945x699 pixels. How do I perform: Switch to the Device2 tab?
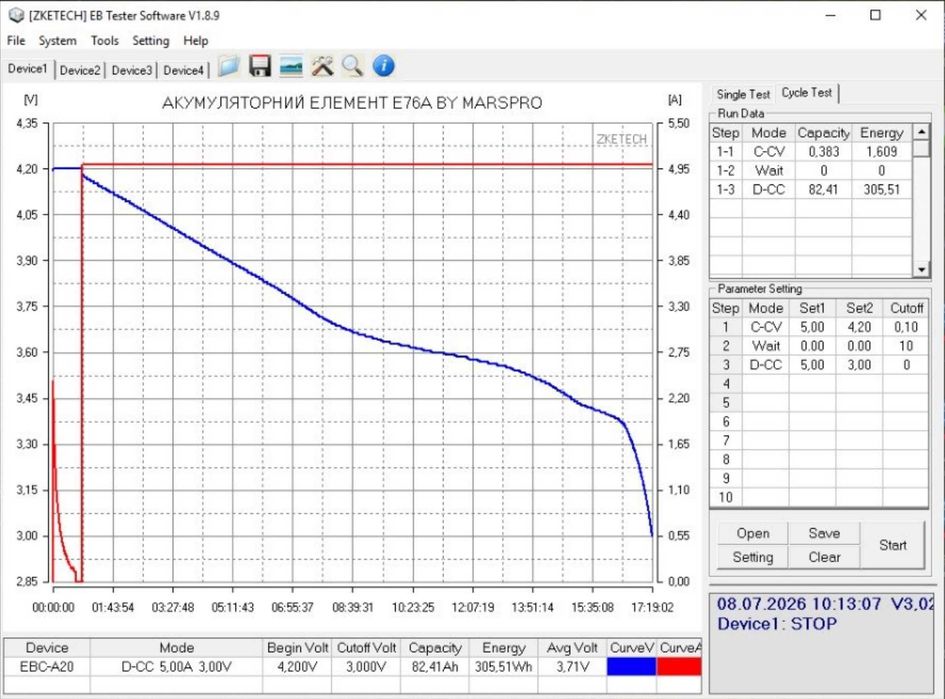[80, 71]
